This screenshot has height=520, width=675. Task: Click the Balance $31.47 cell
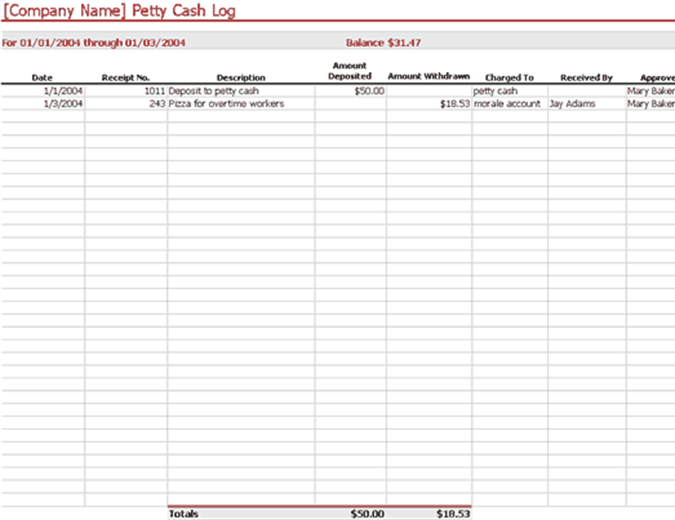383,43
